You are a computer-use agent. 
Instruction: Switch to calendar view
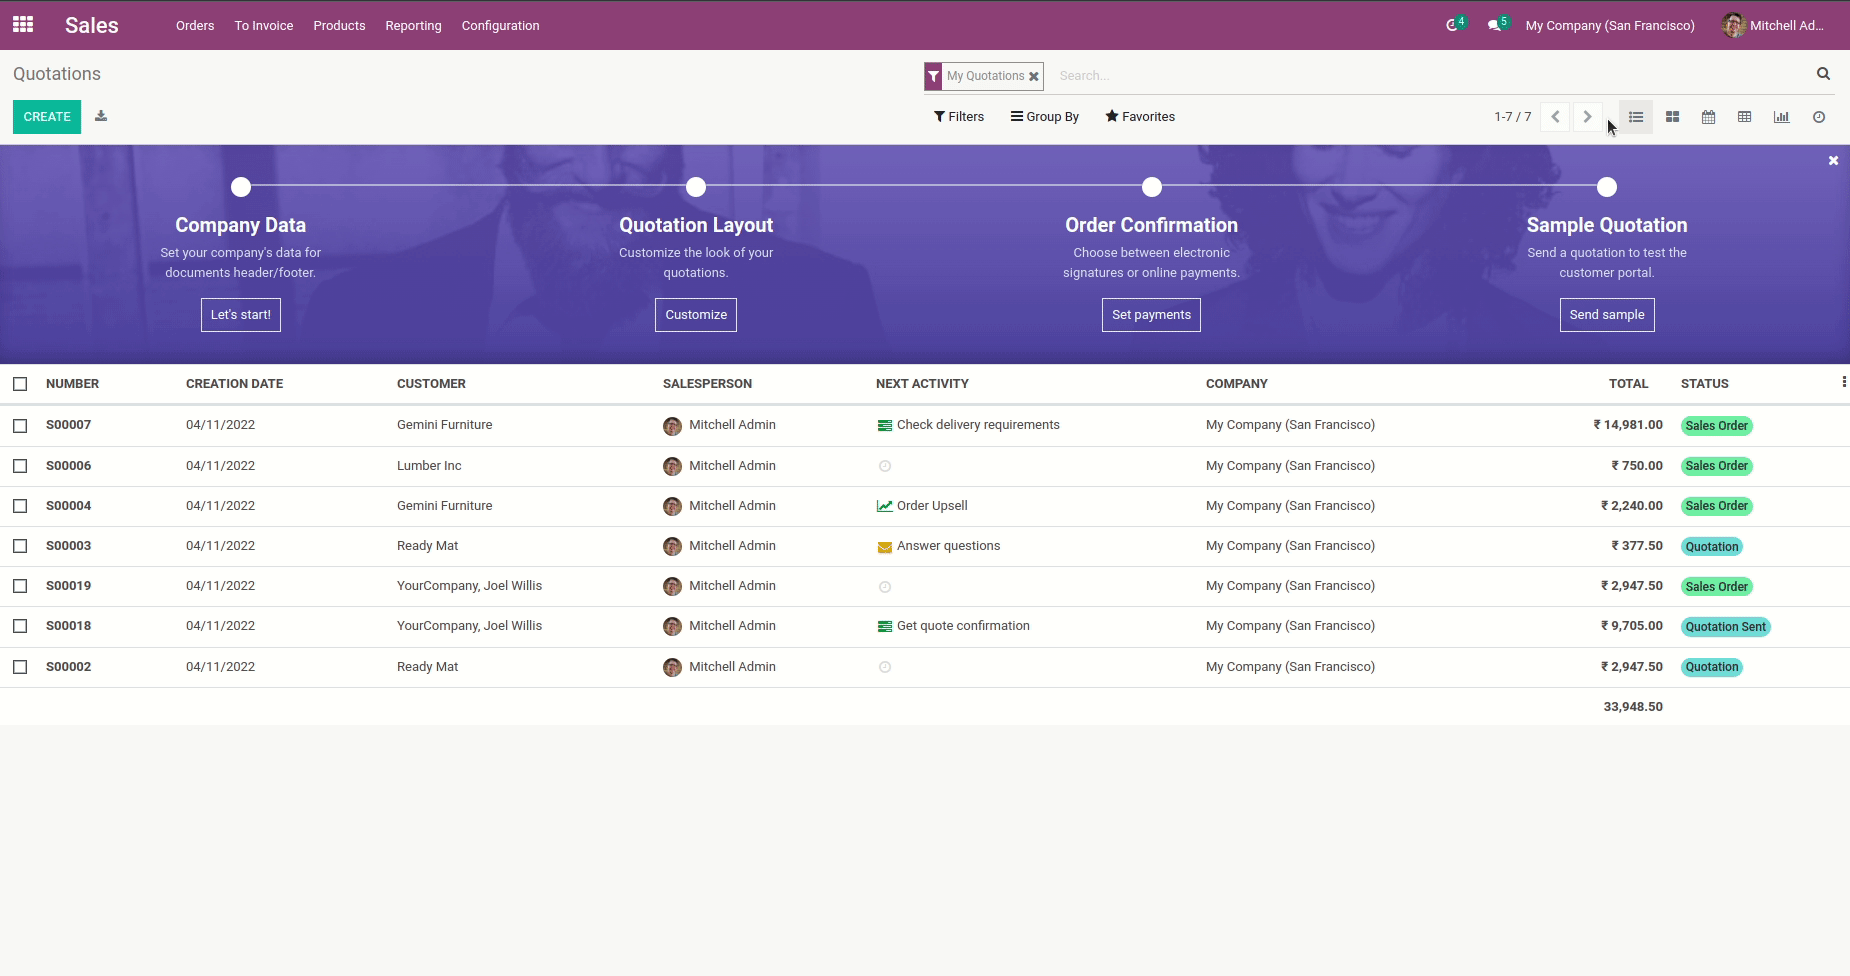point(1708,117)
